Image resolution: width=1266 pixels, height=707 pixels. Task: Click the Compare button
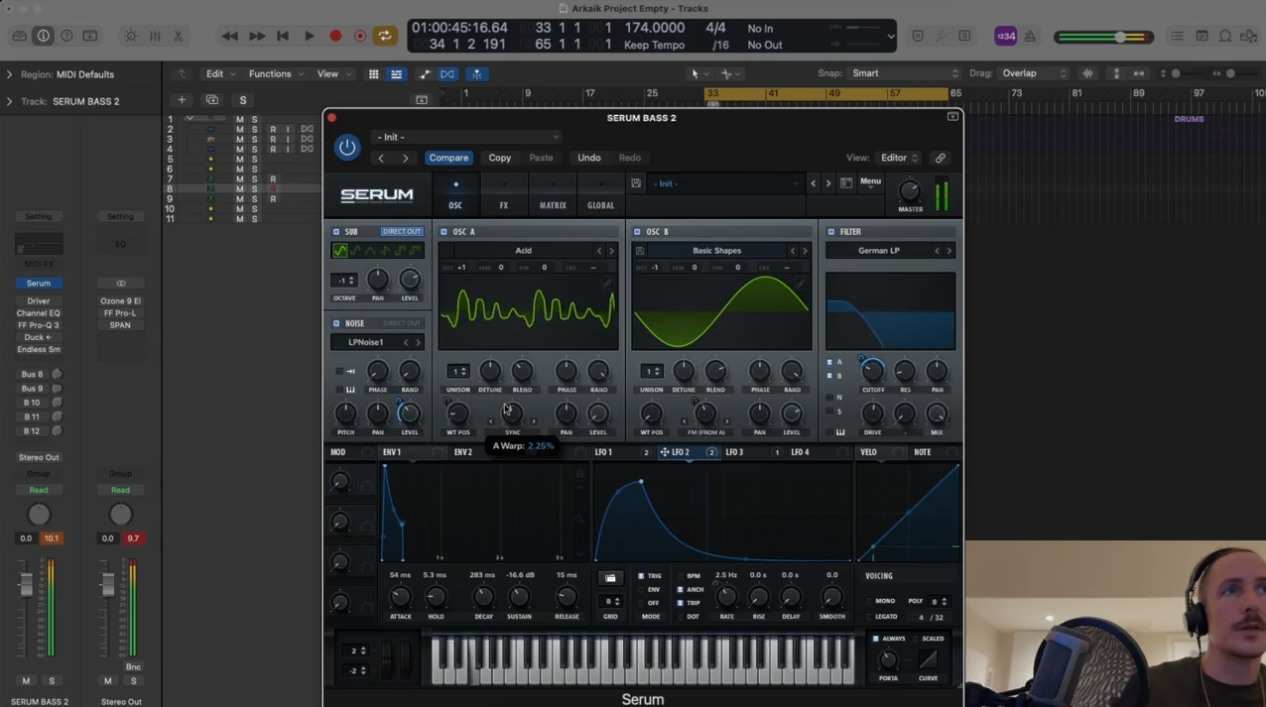(x=448, y=158)
